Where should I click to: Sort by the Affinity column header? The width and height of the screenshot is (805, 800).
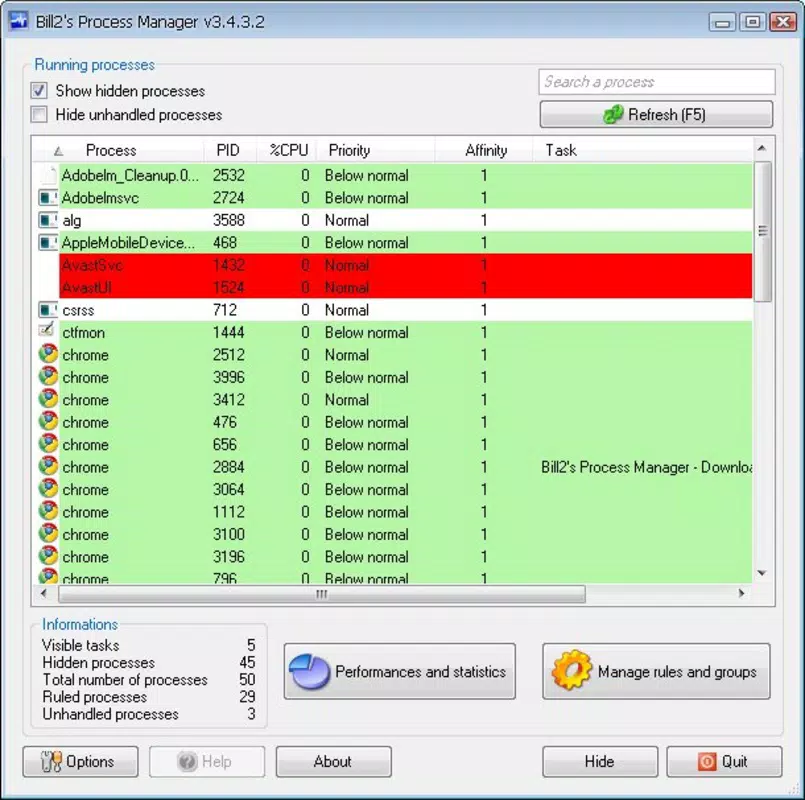tap(486, 150)
